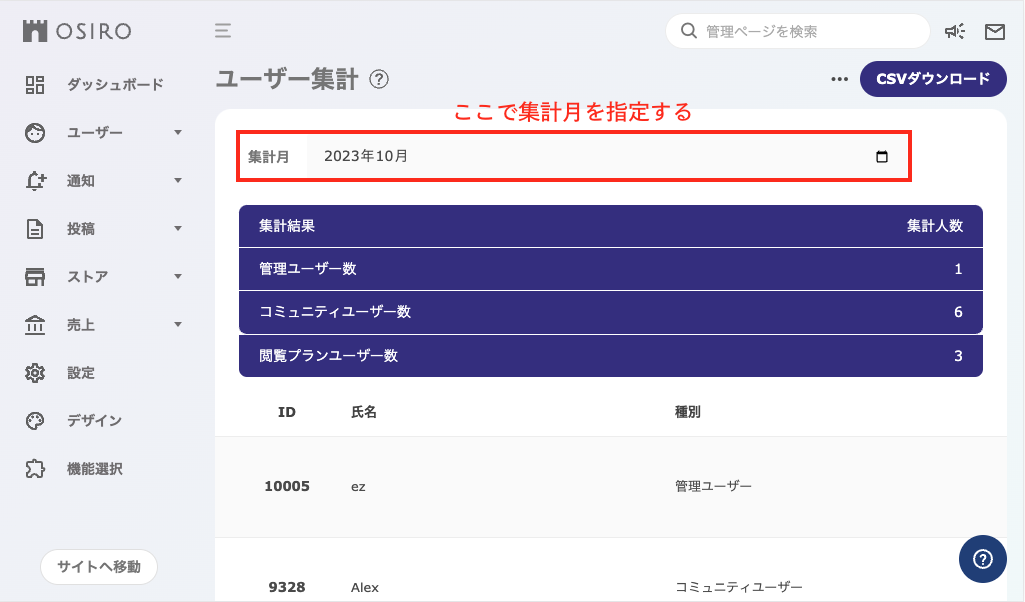The width and height of the screenshot is (1025, 602).
Task: Select the デザイン design palette icon
Action: (x=35, y=420)
